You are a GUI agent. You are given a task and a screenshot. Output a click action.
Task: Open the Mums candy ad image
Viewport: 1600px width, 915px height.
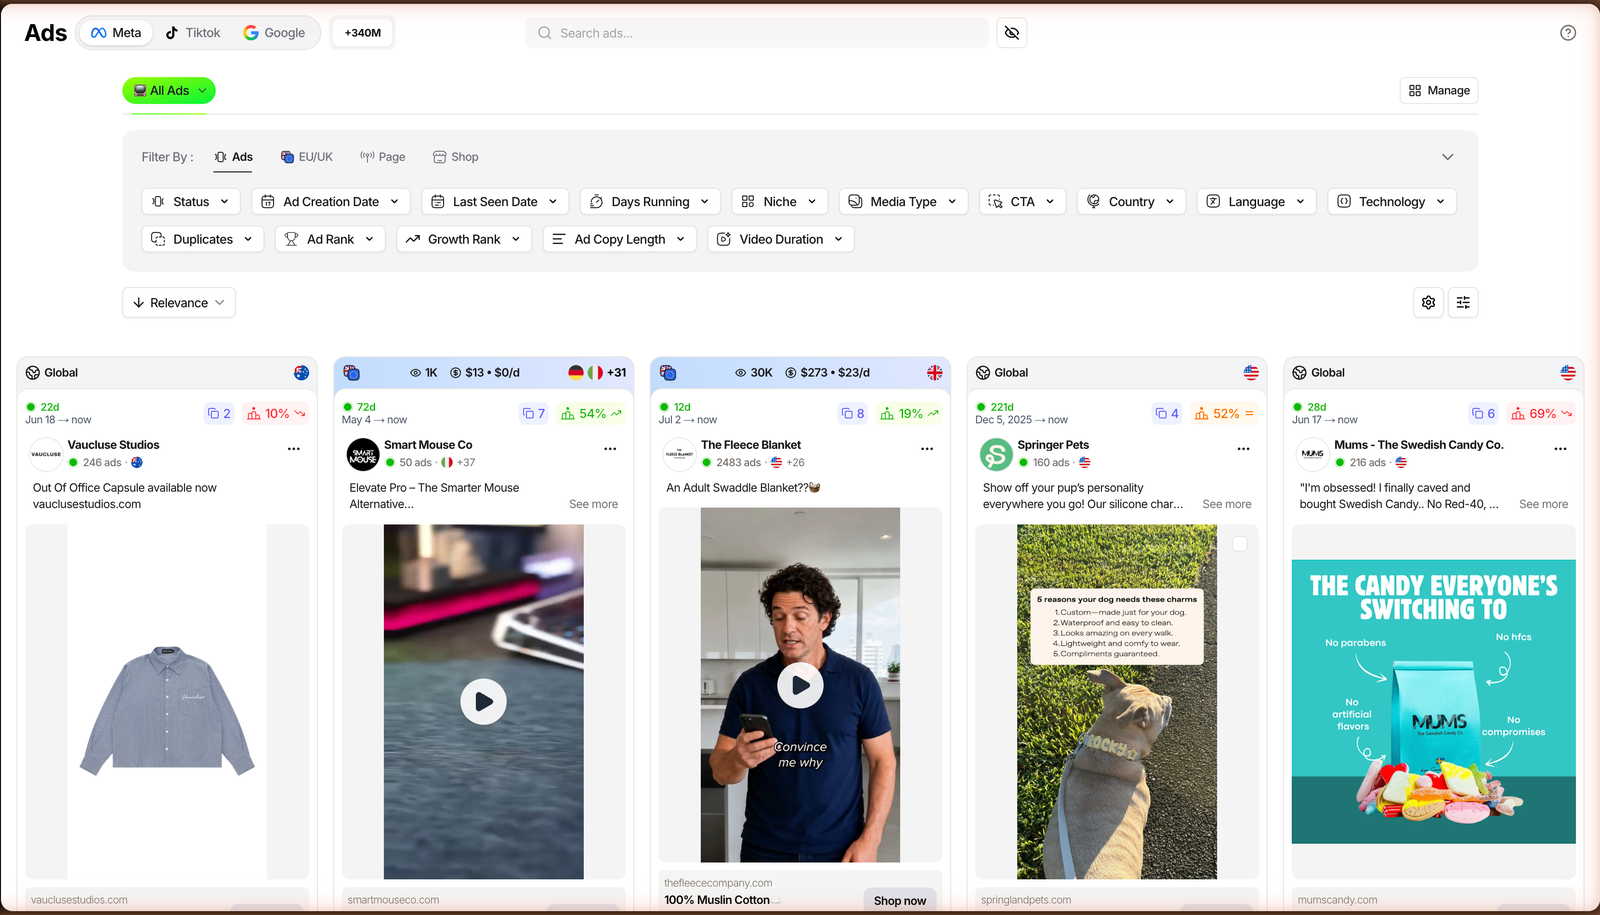(1434, 702)
